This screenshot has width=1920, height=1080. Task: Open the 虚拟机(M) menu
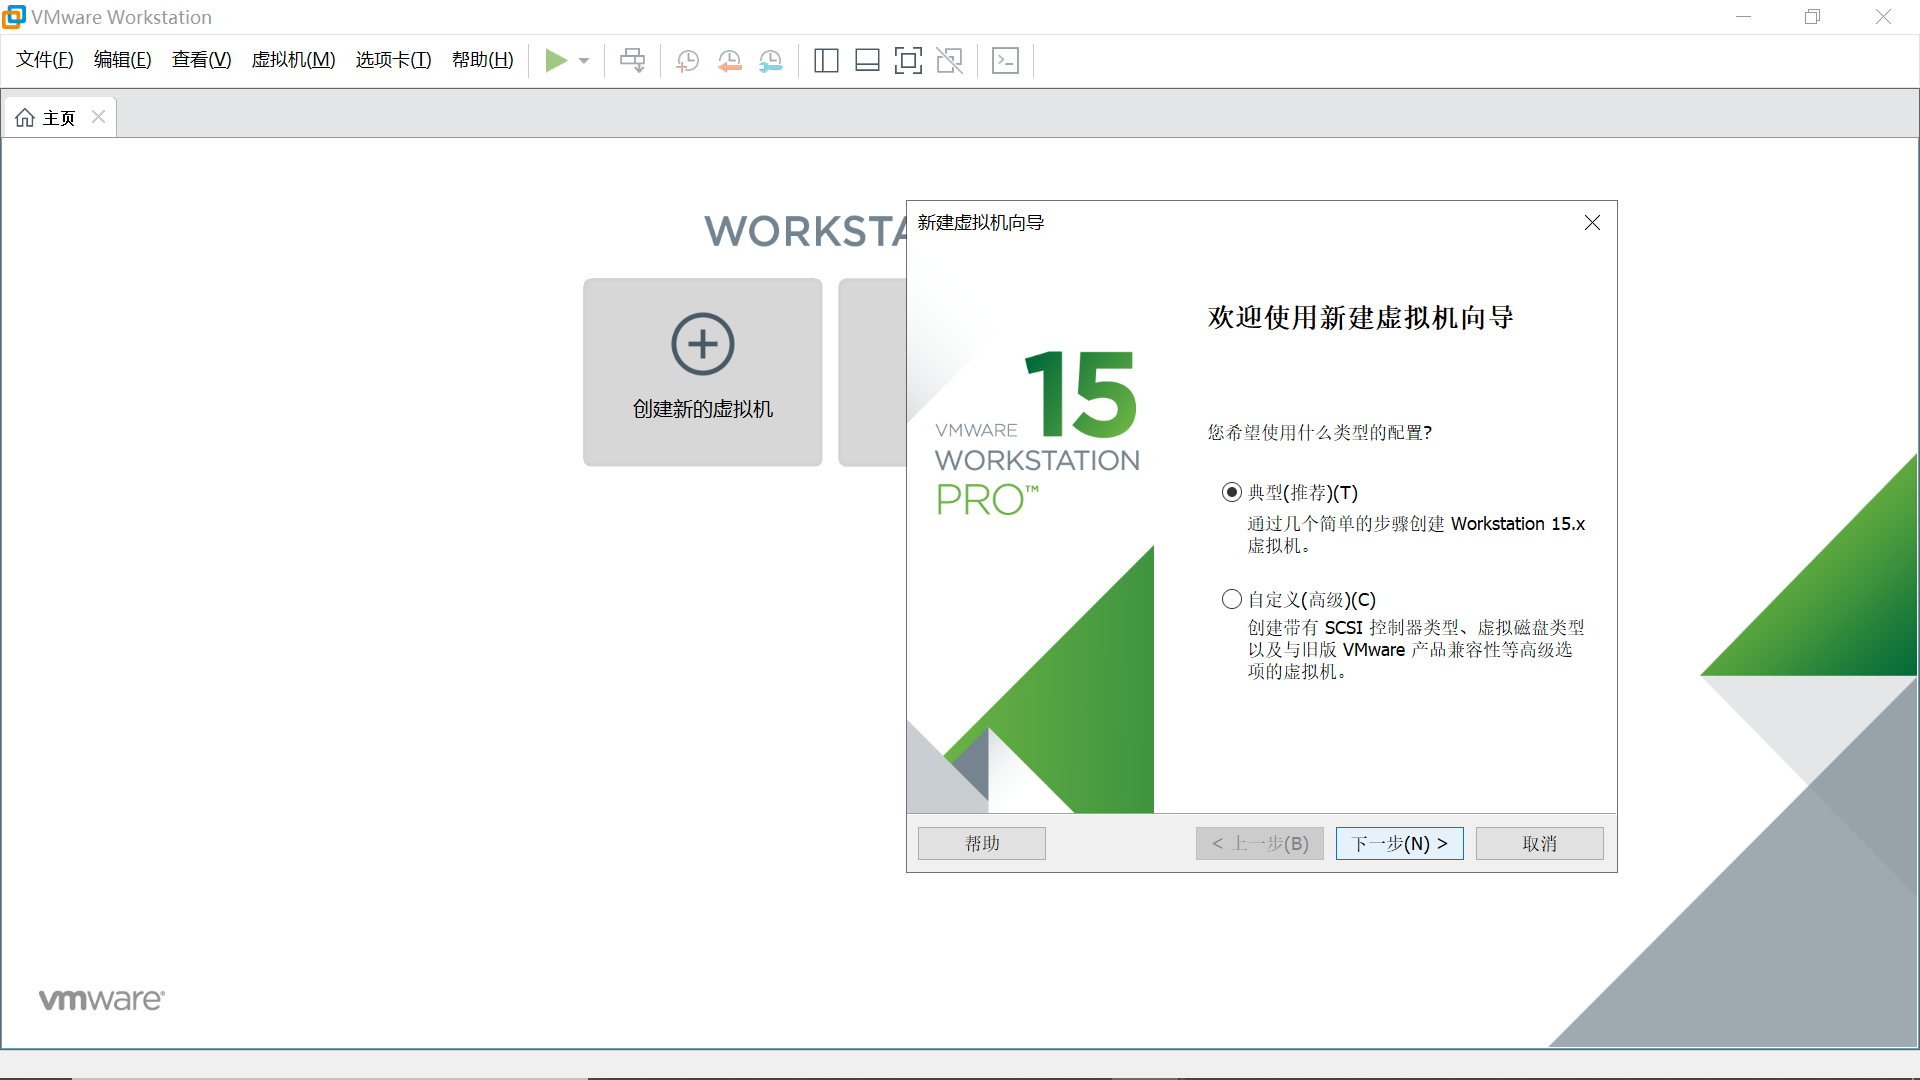[293, 60]
